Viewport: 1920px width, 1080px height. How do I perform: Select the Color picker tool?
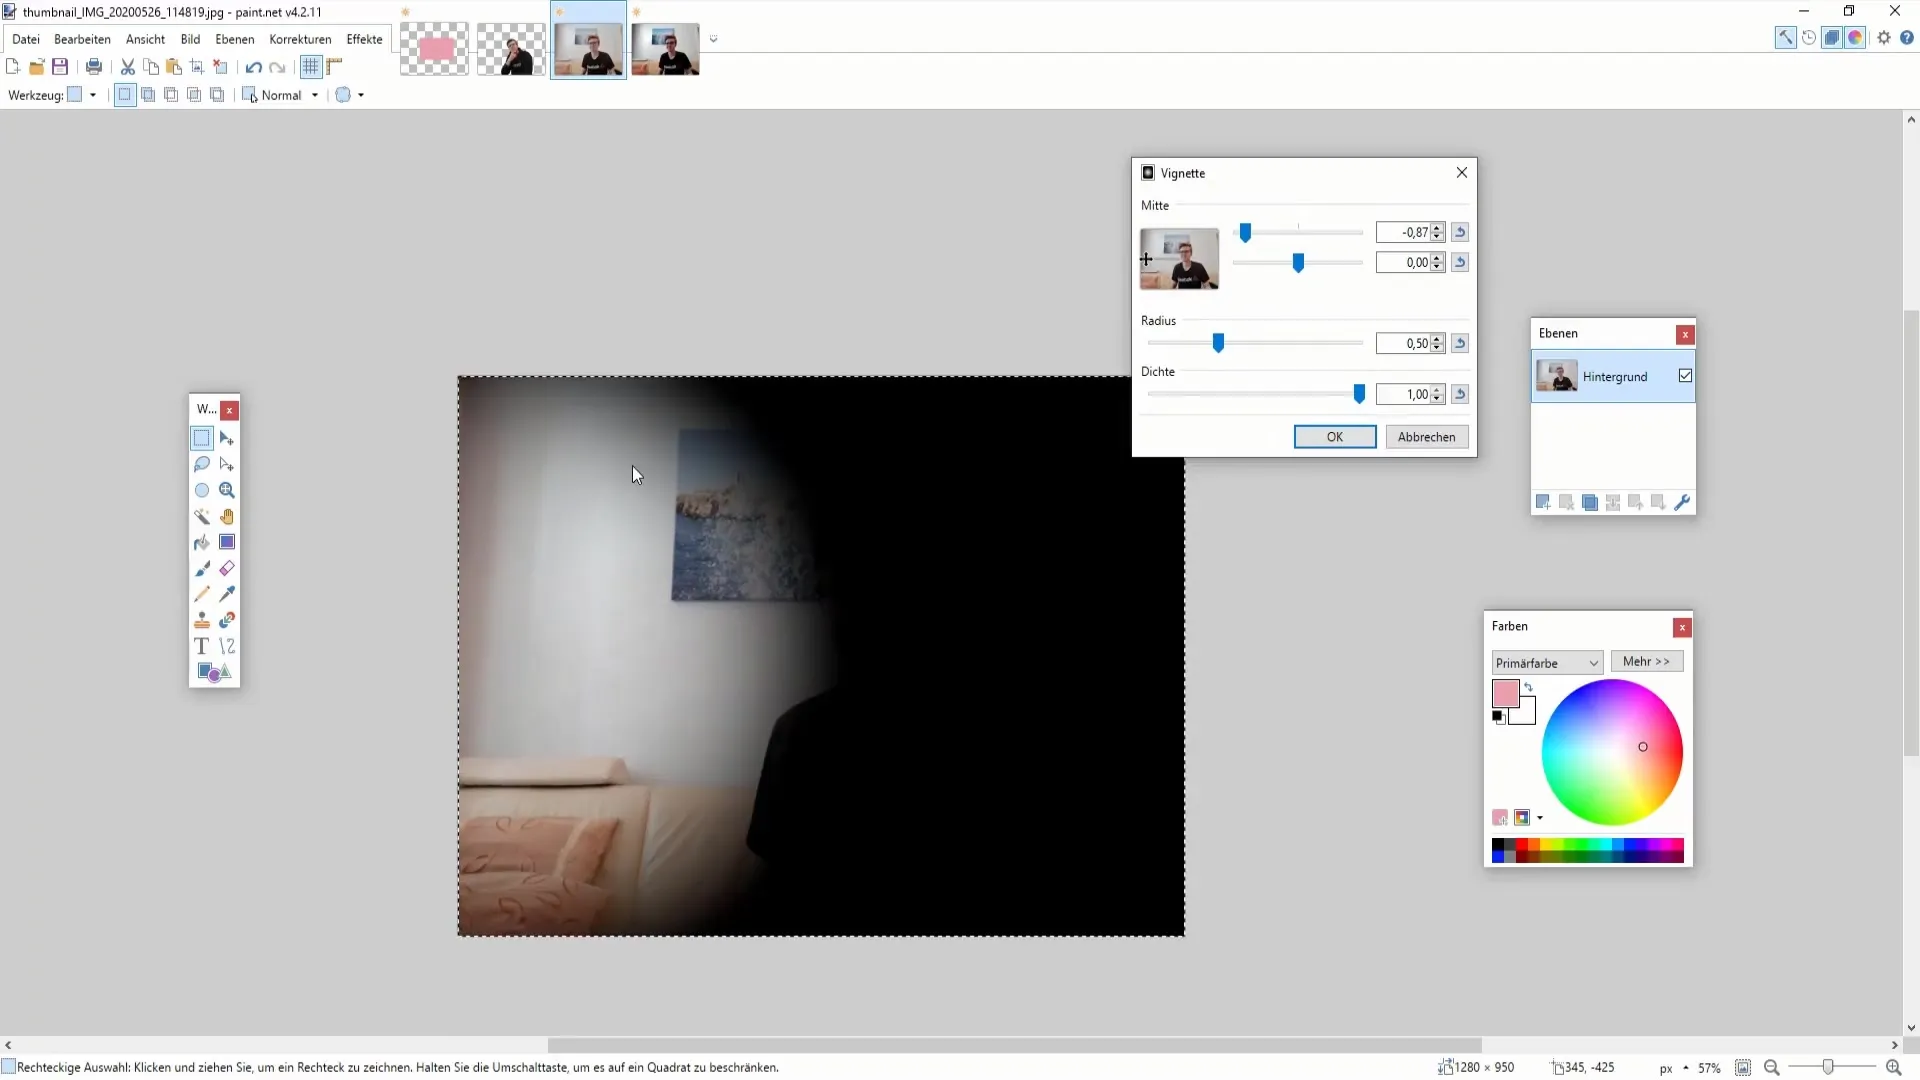[227, 593]
